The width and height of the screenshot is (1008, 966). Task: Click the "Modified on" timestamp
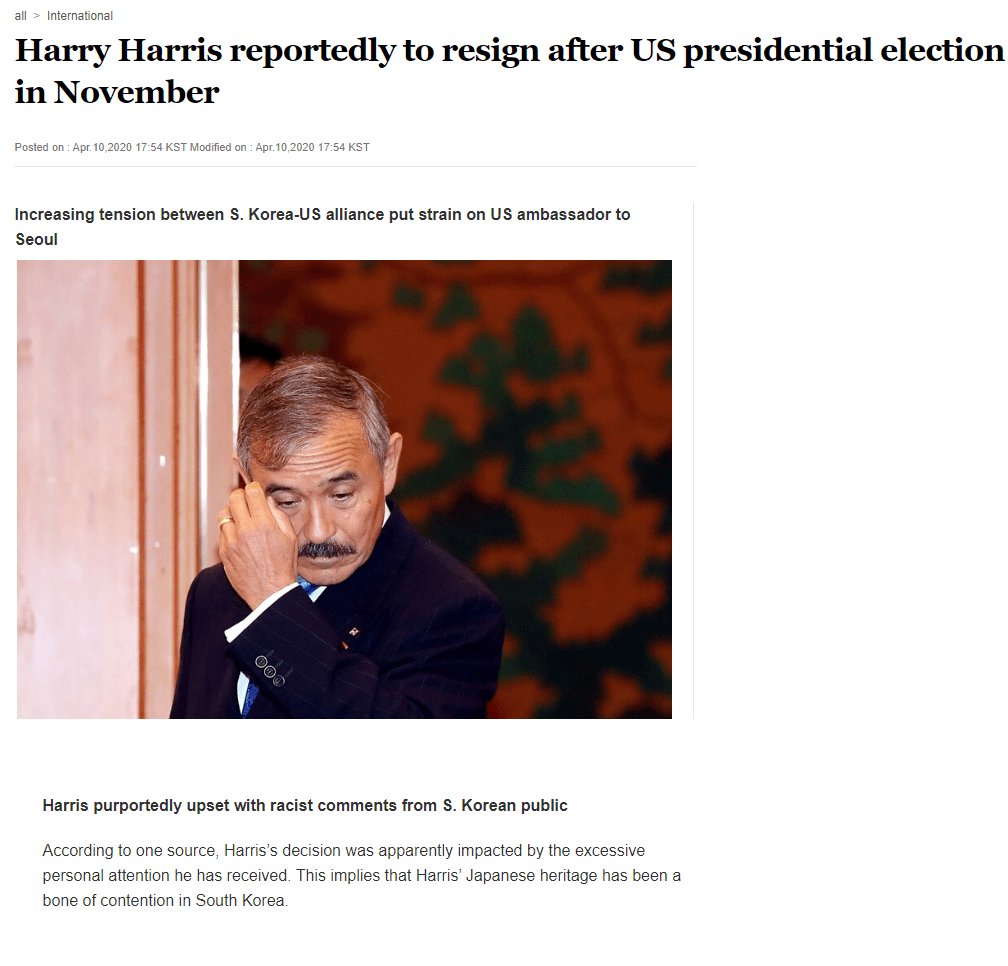pyautogui.click(x=280, y=147)
